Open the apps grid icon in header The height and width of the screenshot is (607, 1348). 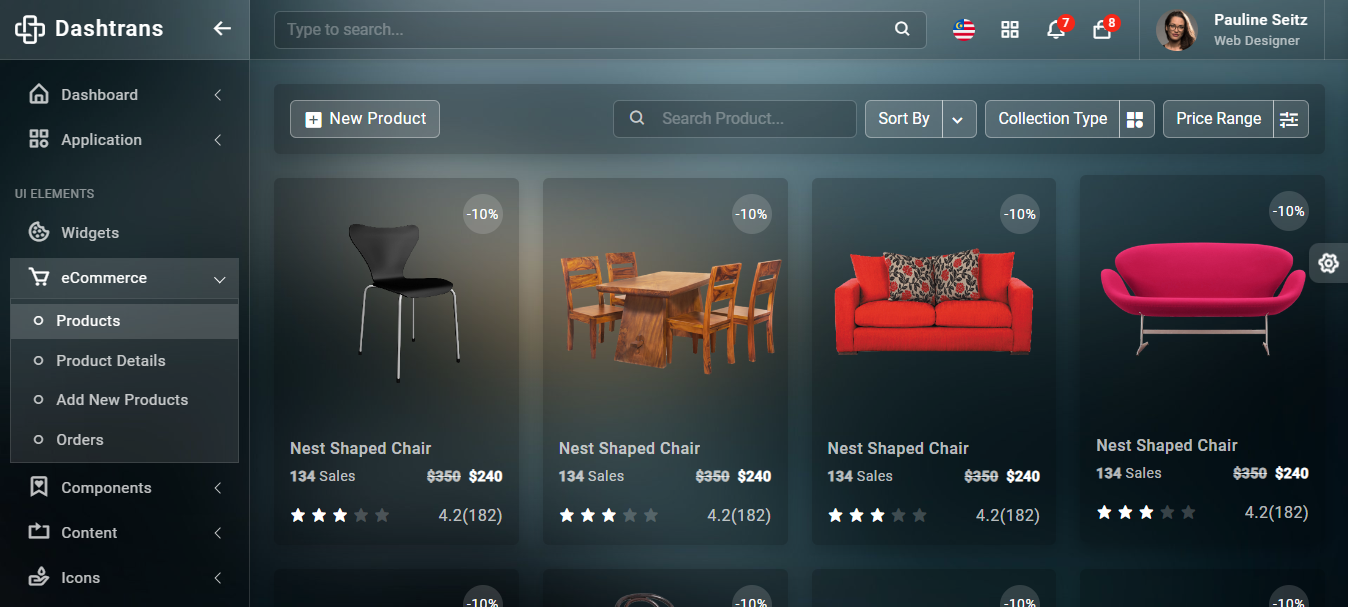point(1010,30)
